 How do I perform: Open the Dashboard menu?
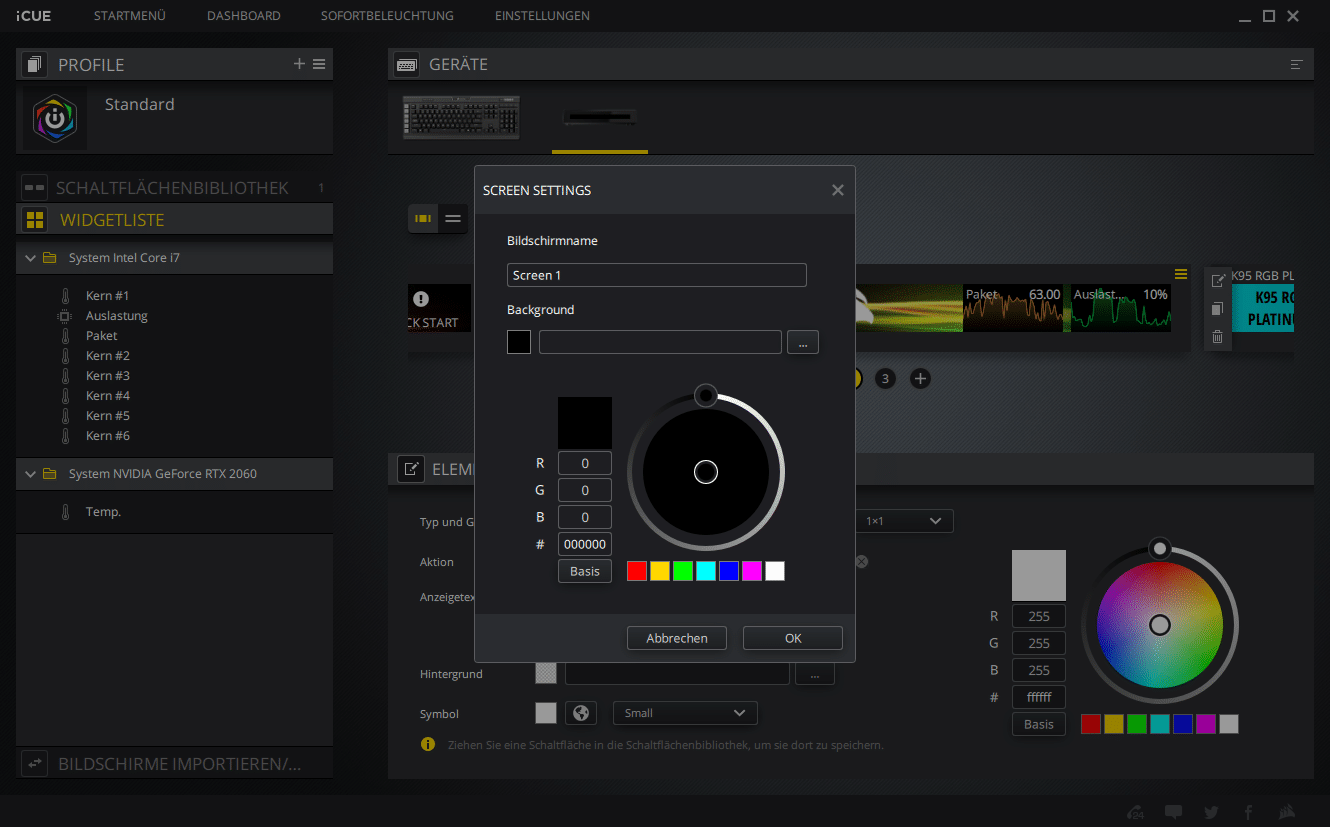point(243,16)
